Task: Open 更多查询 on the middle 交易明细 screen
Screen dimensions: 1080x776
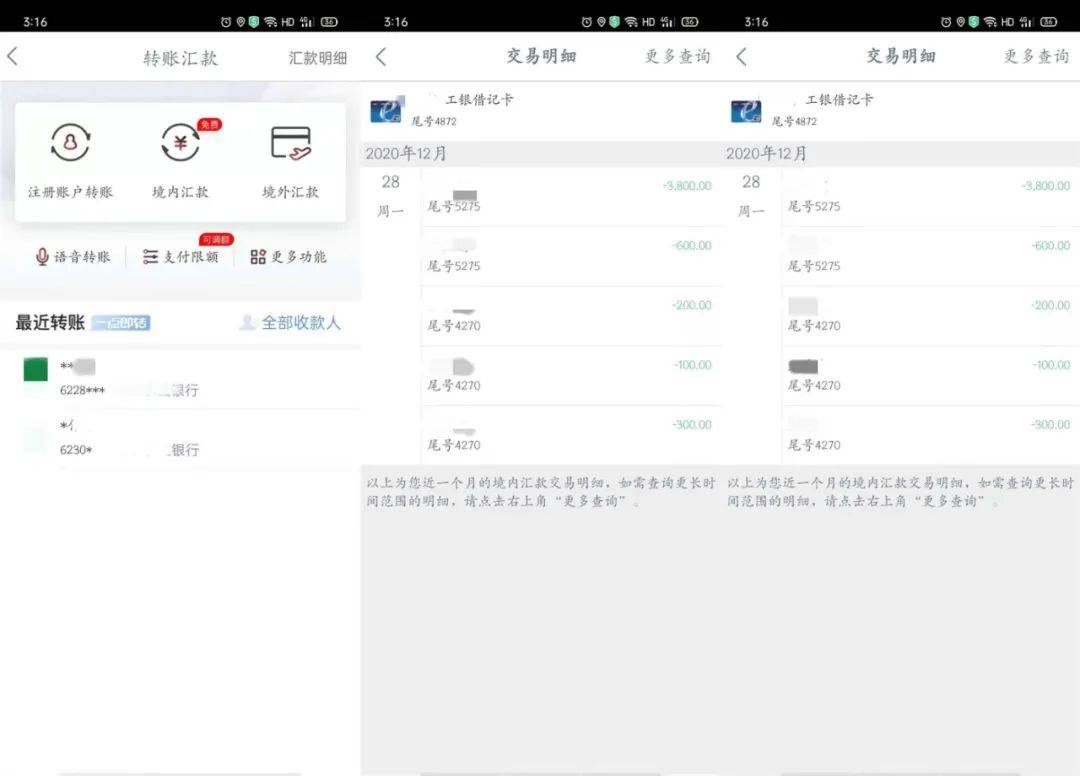Action: click(x=678, y=56)
